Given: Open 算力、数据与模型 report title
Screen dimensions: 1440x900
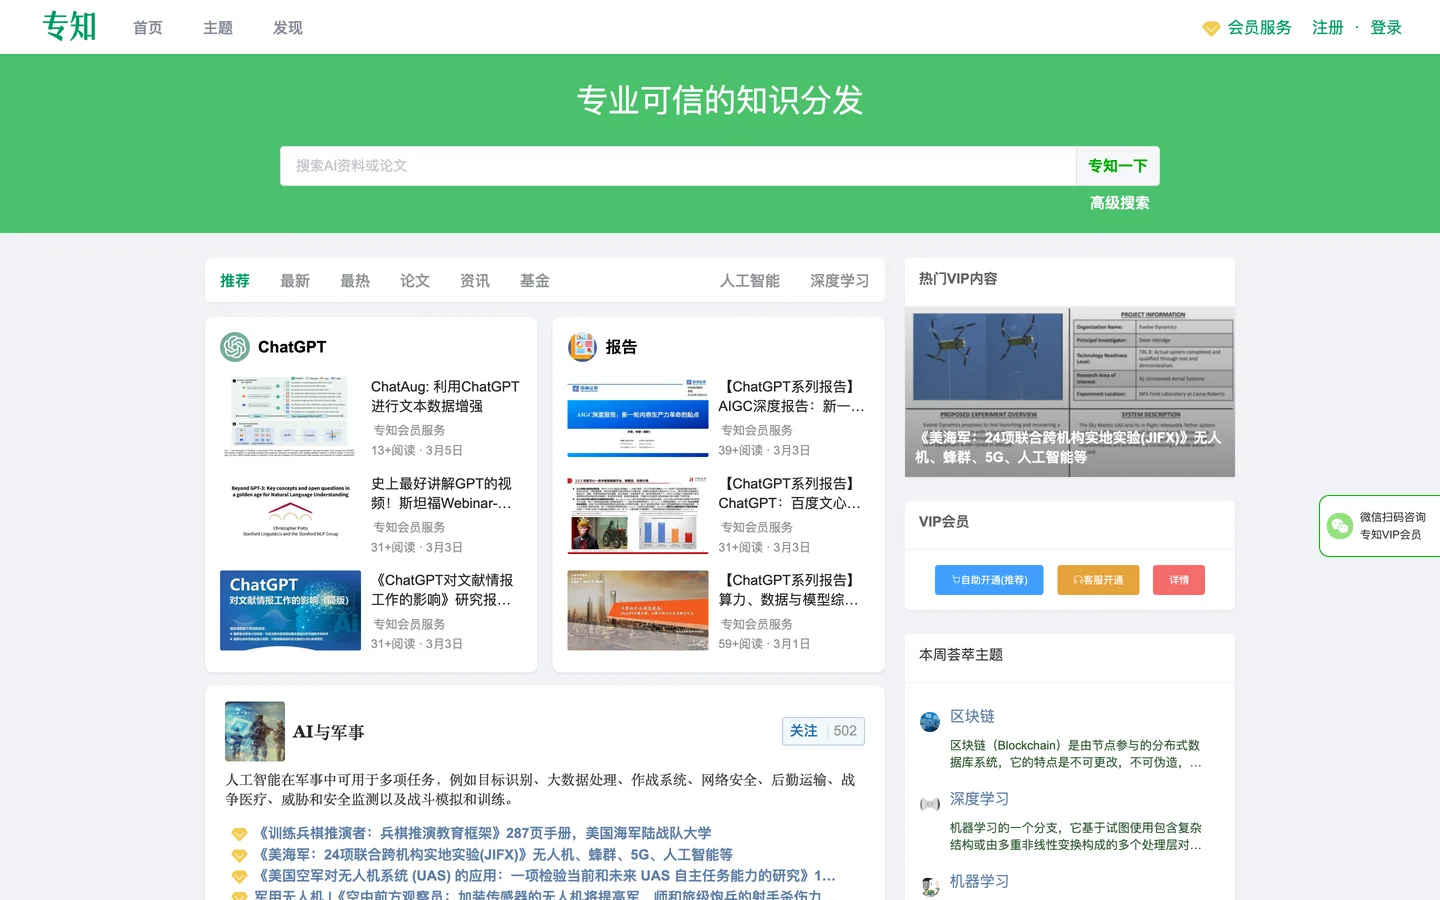Looking at the screenshot, I should coord(789,590).
